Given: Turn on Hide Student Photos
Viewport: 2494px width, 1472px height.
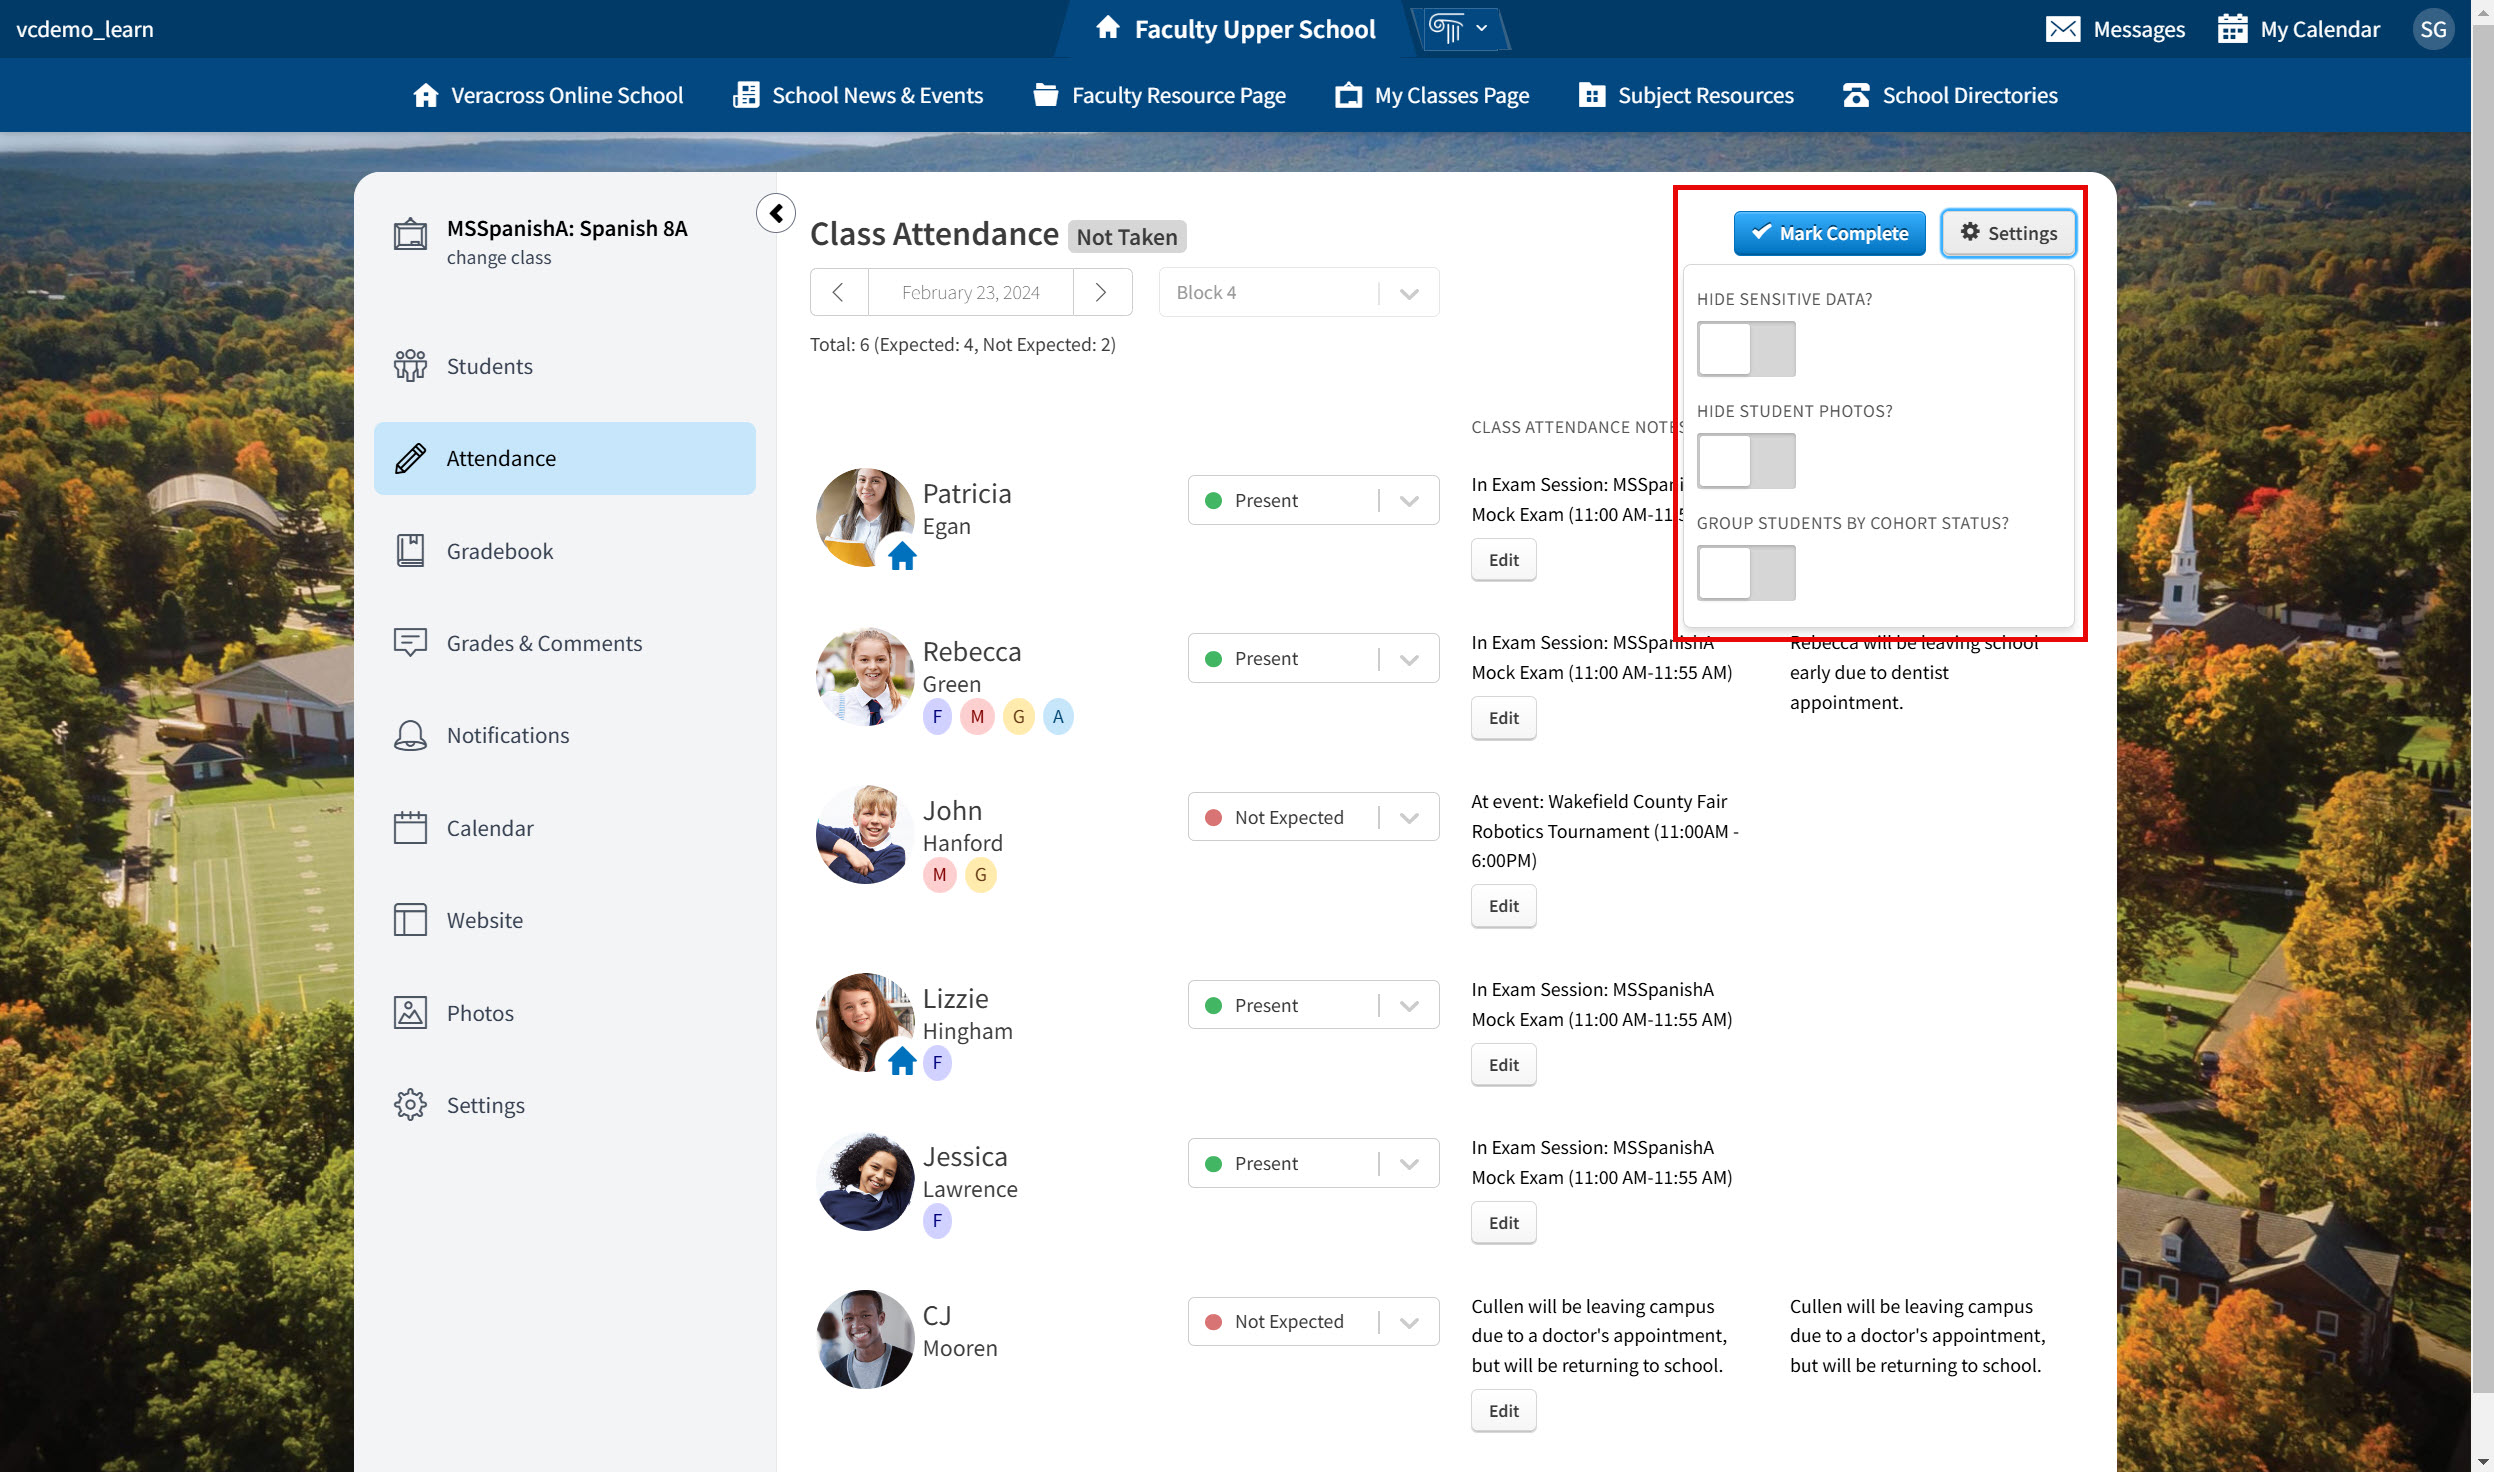Looking at the screenshot, I should pos(1744,461).
